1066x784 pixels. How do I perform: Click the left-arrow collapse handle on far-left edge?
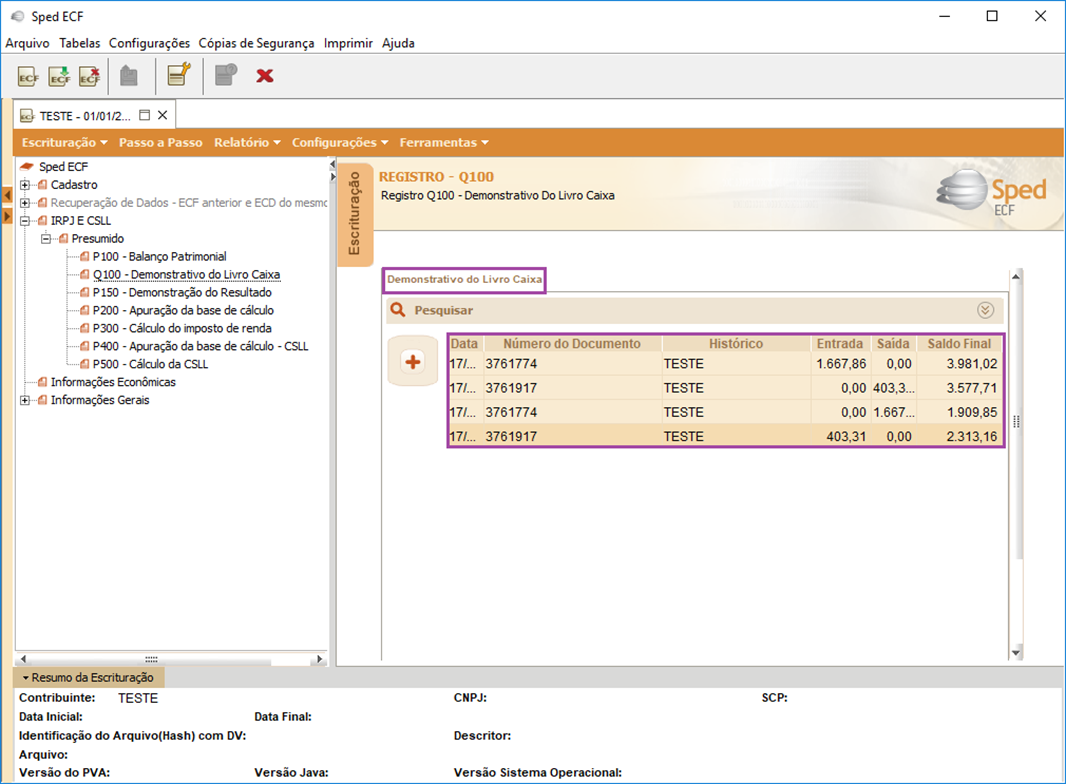click(x=7, y=196)
